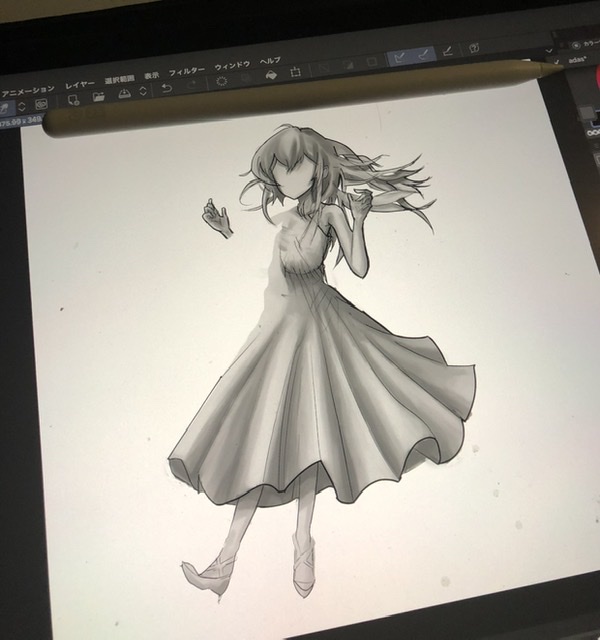
Task: Expand the up-down arrows beside the leftmost icon
Action: pos(22,107)
